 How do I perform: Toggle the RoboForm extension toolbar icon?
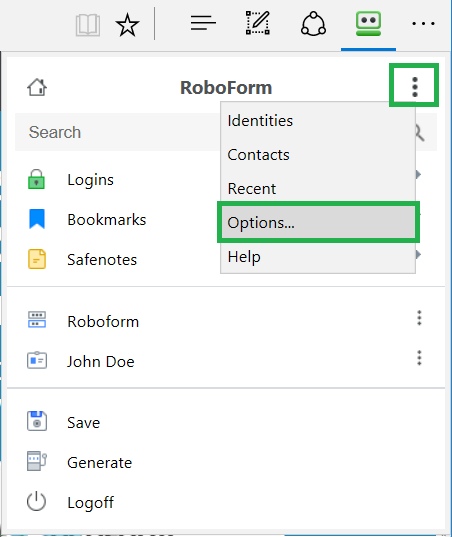tap(368, 24)
